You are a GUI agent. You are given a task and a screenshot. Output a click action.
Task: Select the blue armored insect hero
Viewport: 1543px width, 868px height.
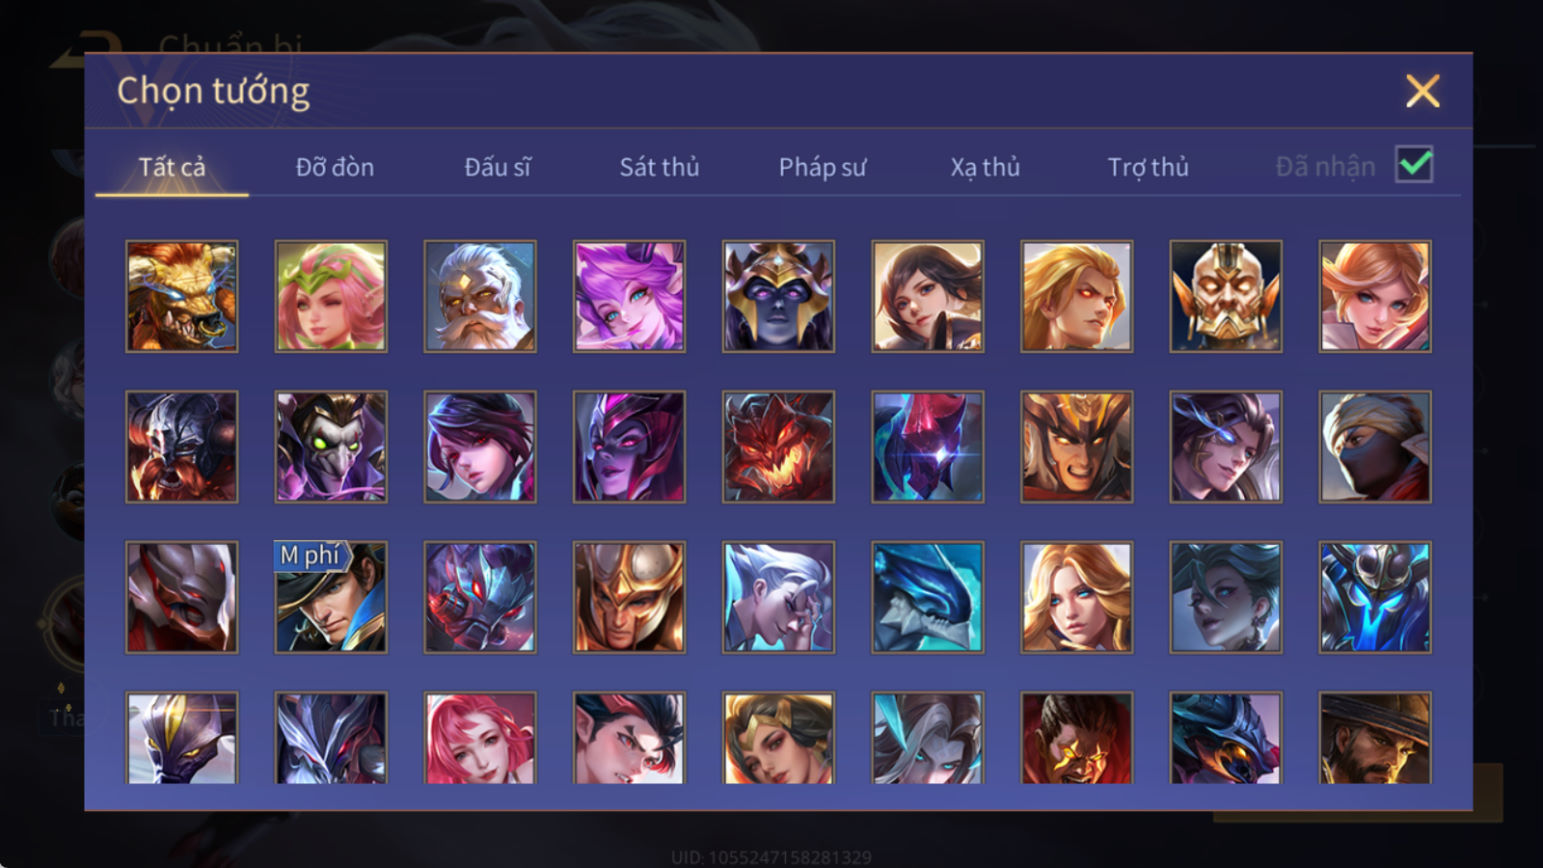1375,598
